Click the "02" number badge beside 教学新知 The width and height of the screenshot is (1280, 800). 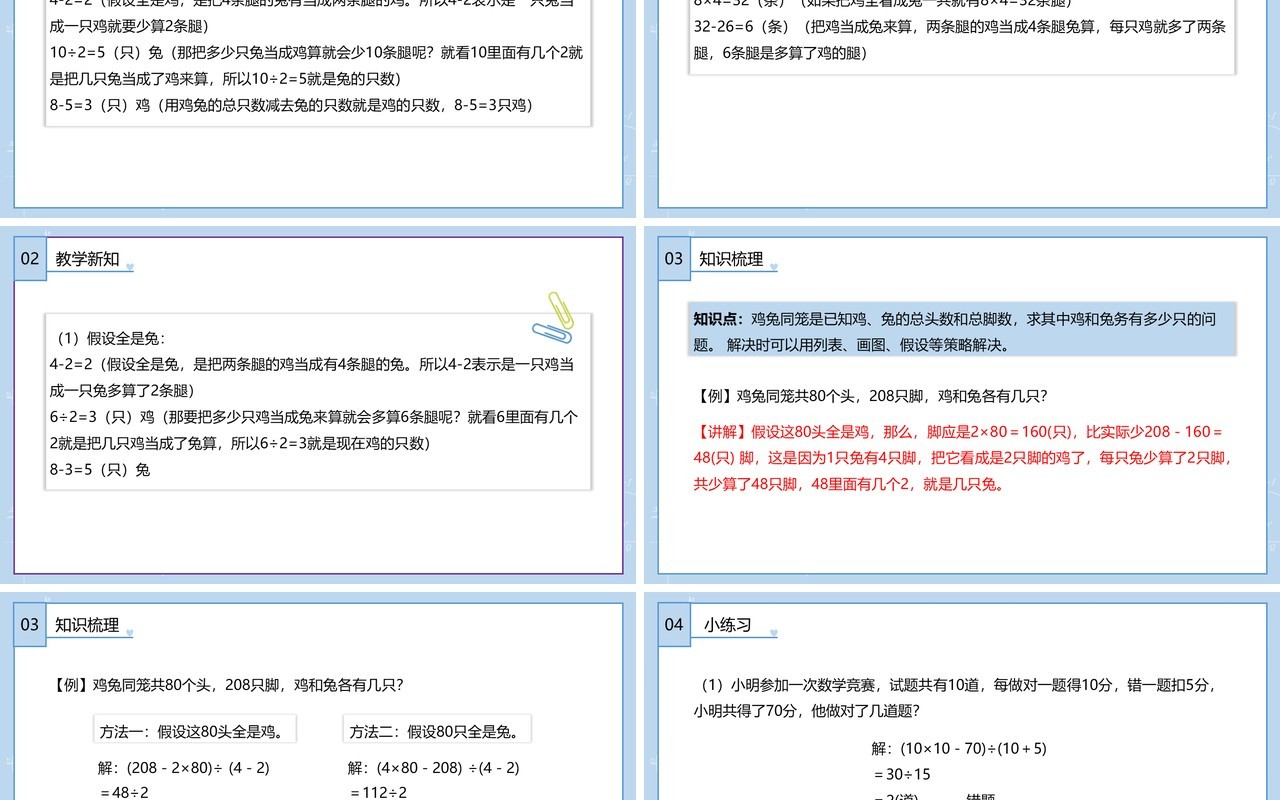point(30,259)
